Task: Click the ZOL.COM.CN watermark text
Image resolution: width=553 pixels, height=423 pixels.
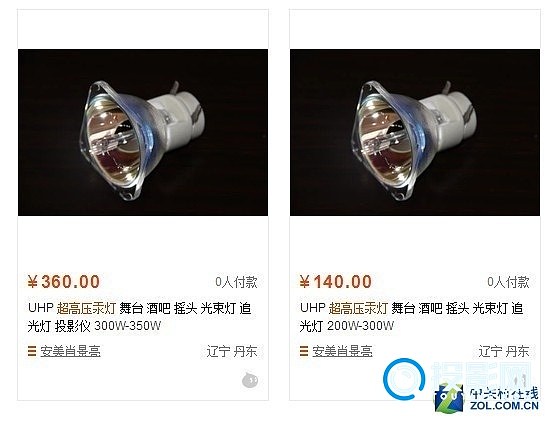Action: [504, 406]
